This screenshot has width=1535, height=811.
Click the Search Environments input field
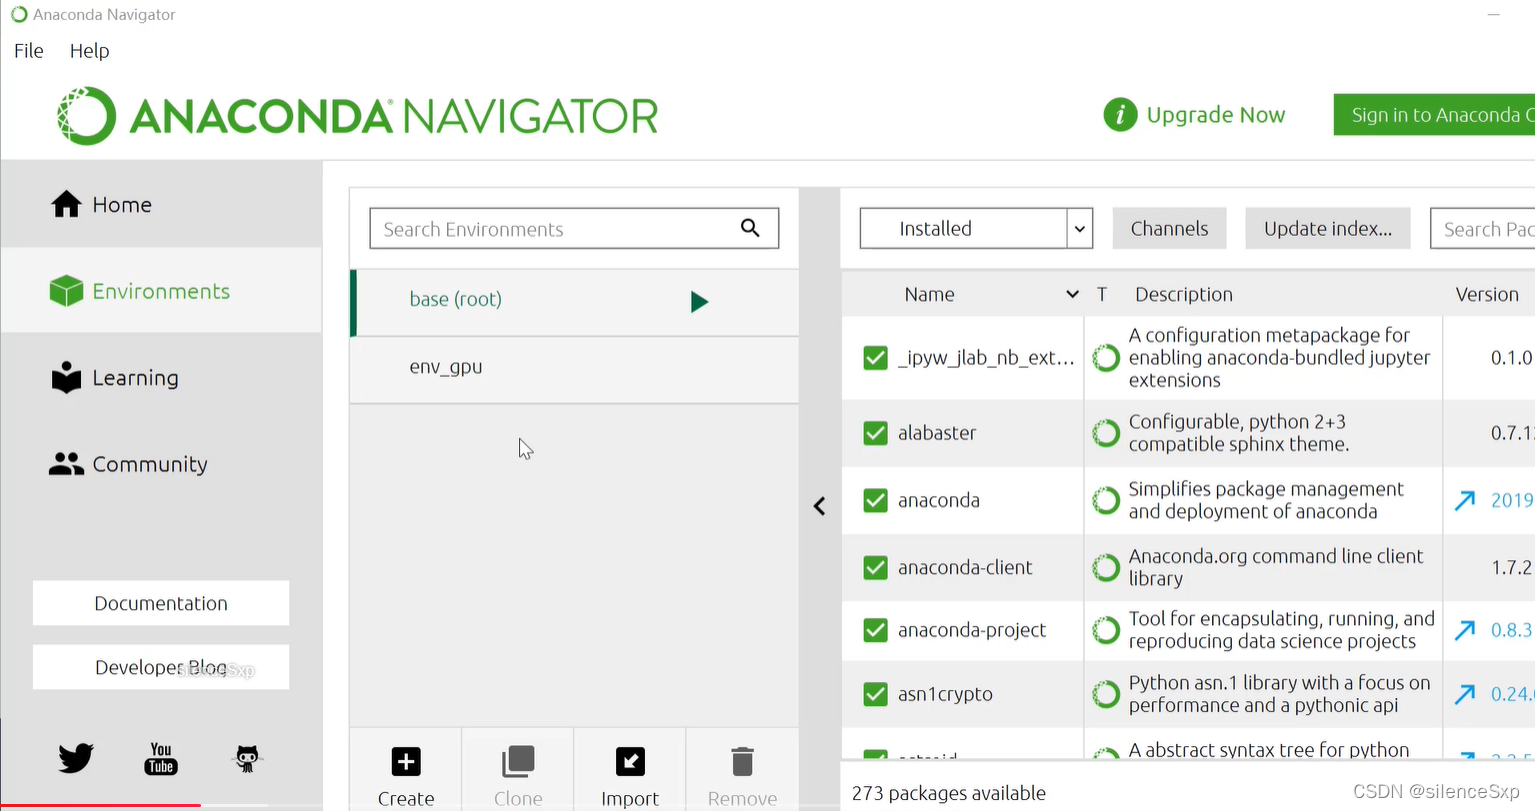(574, 228)
